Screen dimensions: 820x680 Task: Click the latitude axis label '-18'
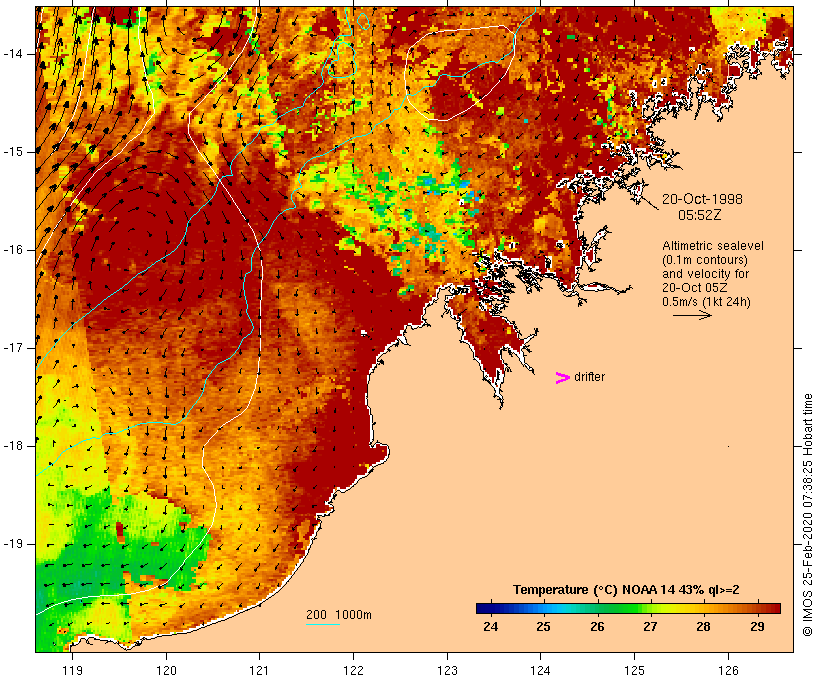pyautogui.click(x=12, y=446)
